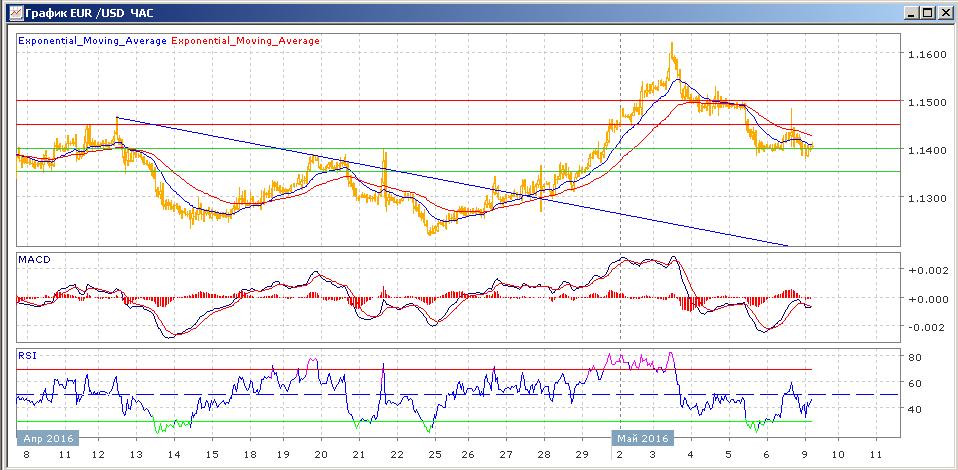Click date label 20 on time axis
The image size is (958, 470).
point(321,455)
